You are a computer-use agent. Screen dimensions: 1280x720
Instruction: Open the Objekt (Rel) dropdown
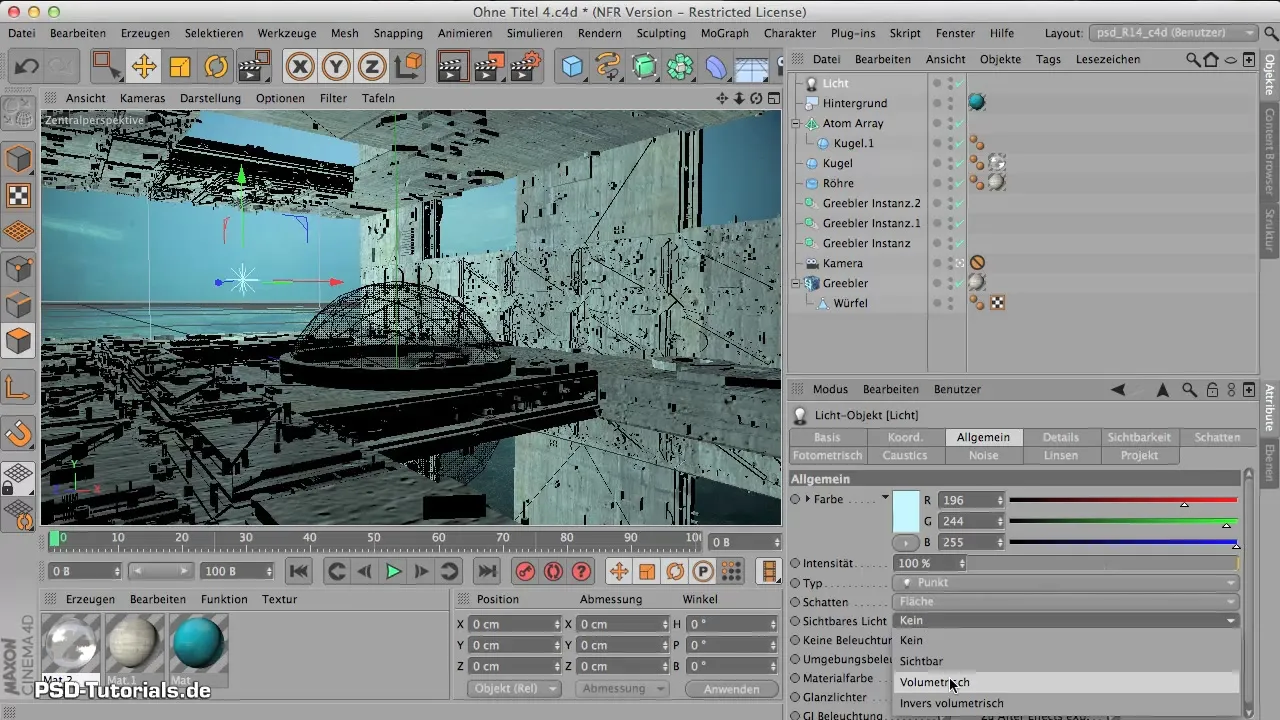(514, 689)
